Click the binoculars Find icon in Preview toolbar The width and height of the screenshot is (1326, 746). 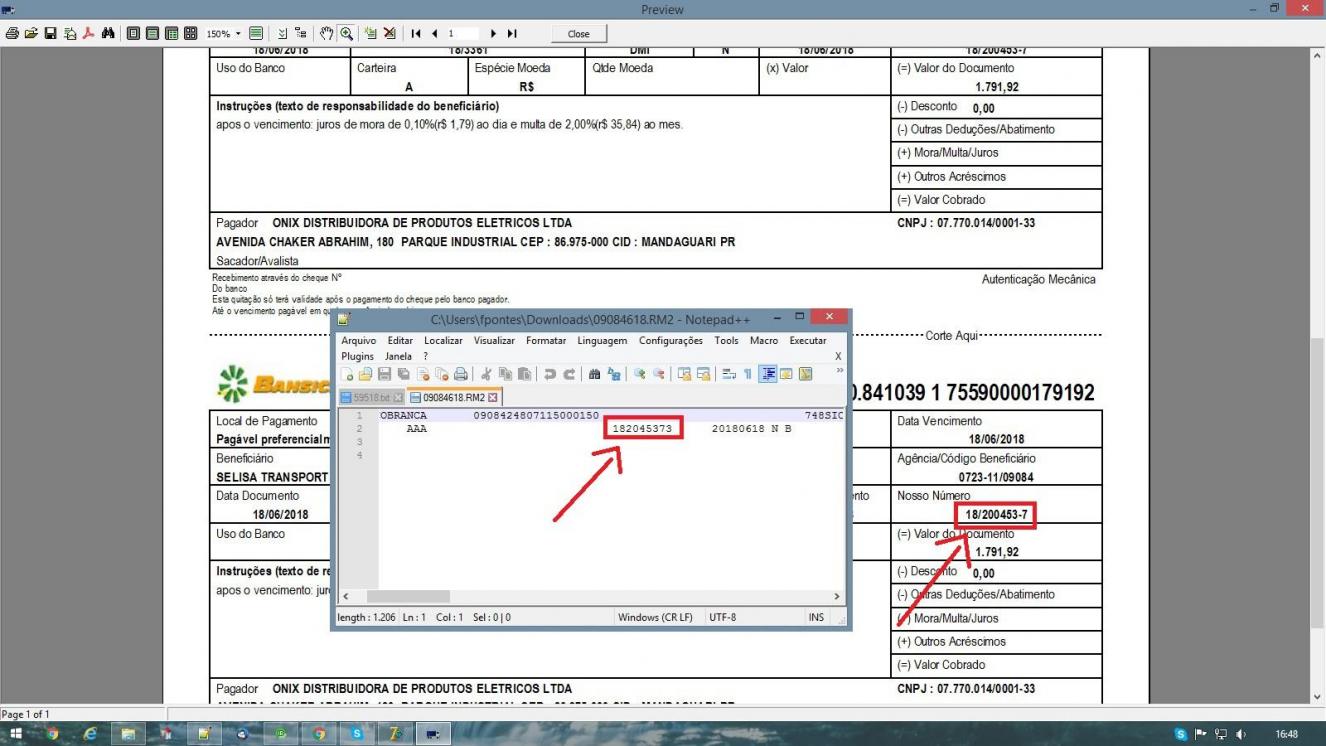(x=108, y=33)
